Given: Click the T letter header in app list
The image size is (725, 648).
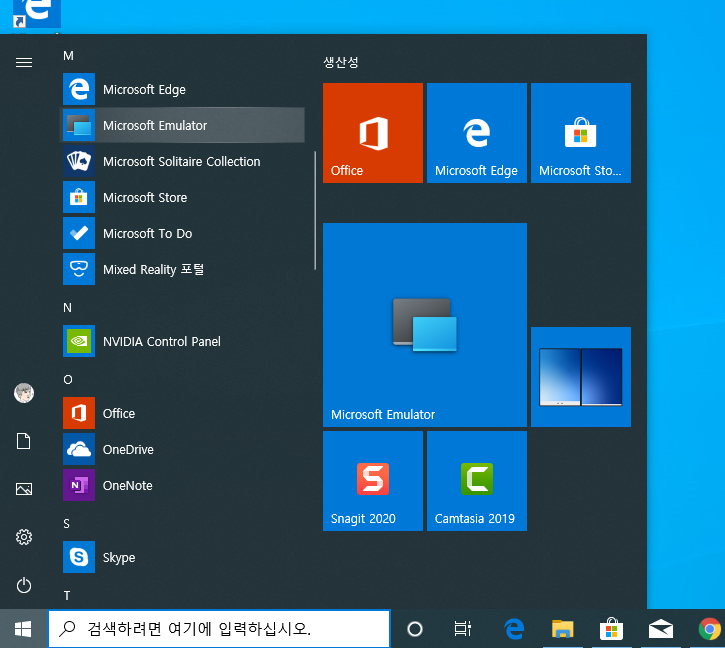Looking at the screenshot, I should point(67,596).
